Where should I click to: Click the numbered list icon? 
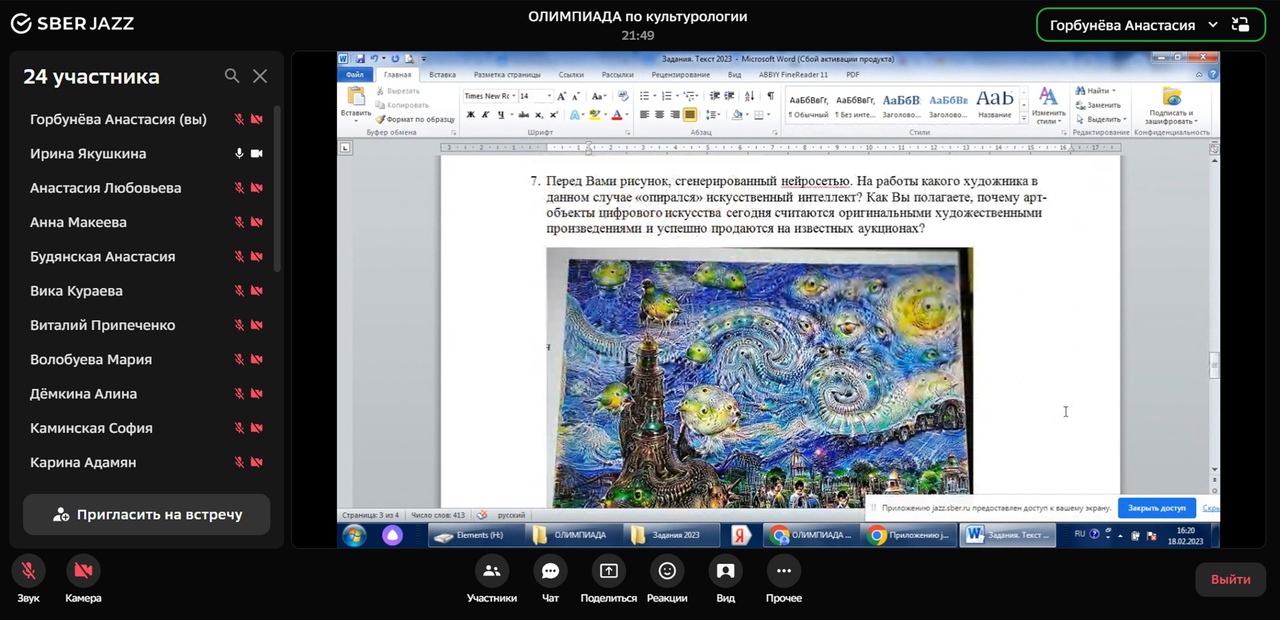[667, 96]
